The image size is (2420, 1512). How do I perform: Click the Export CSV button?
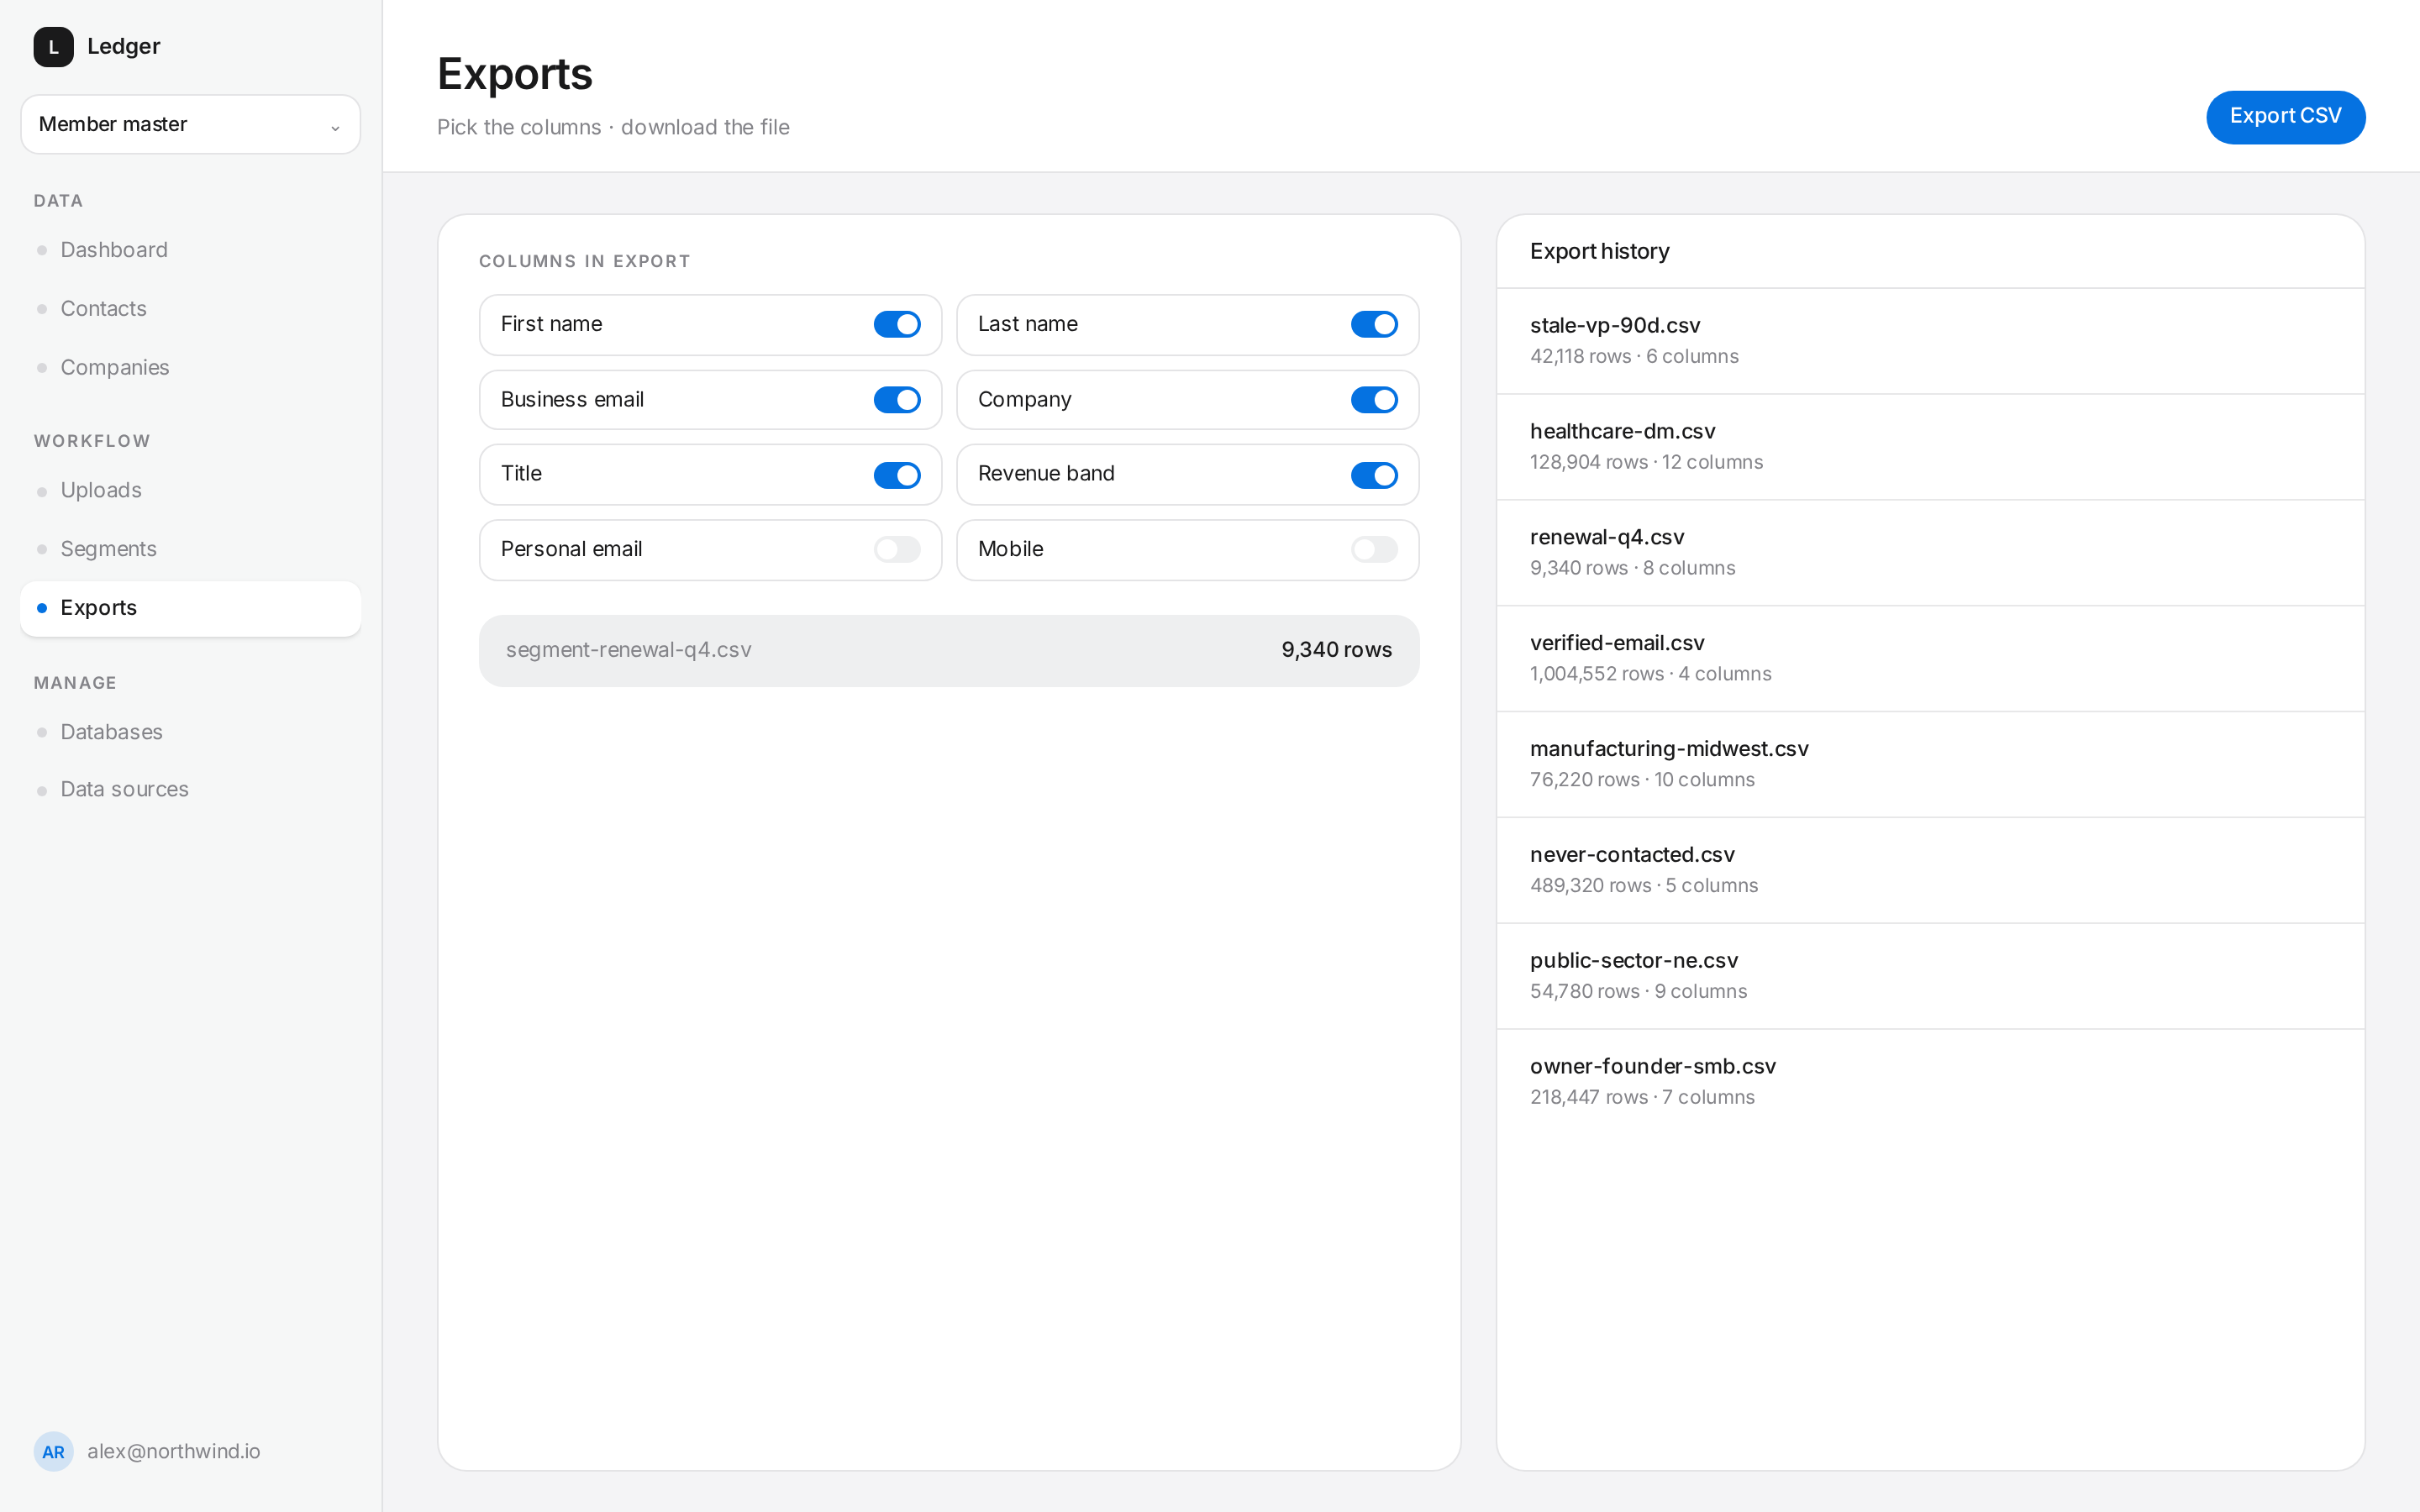pyautogui.click(x=2285, y=117)
